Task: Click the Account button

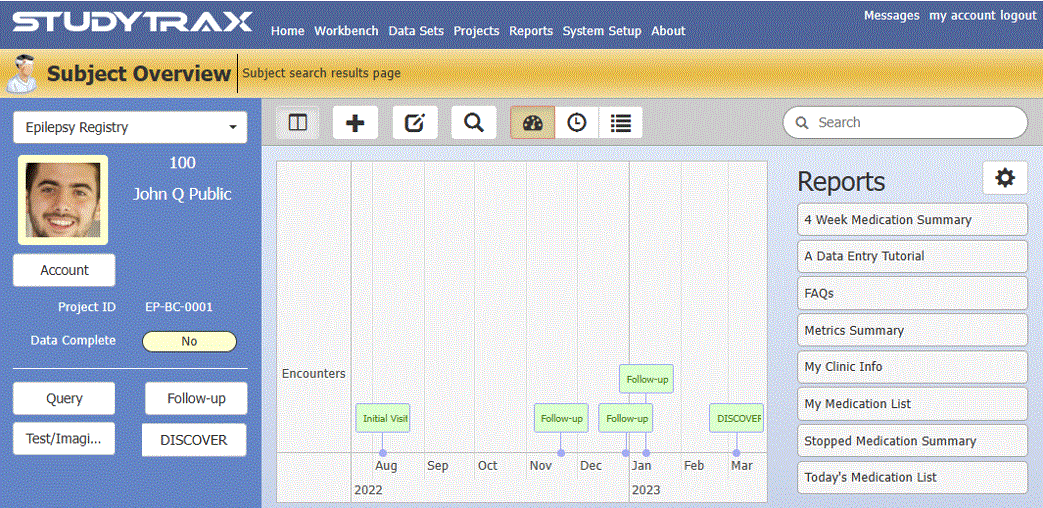Action: point(64,270)
